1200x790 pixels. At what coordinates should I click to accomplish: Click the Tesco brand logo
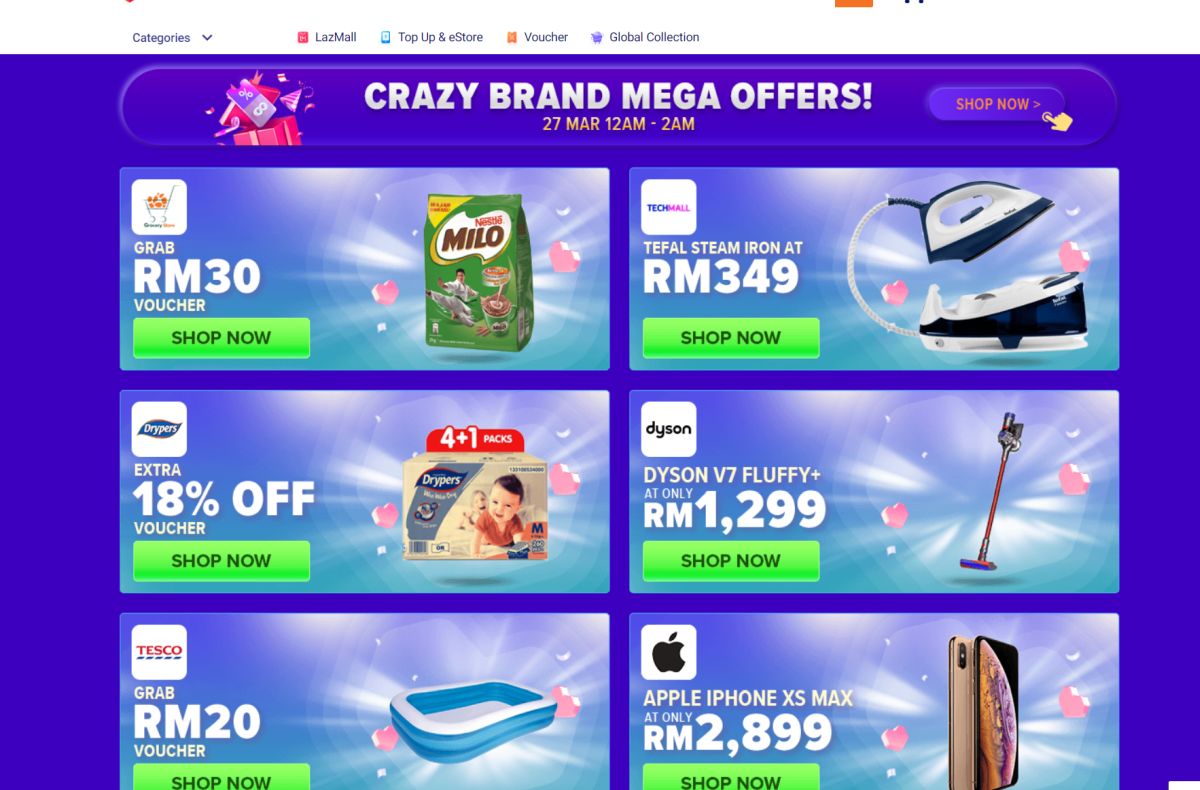[x=159, y=652]
